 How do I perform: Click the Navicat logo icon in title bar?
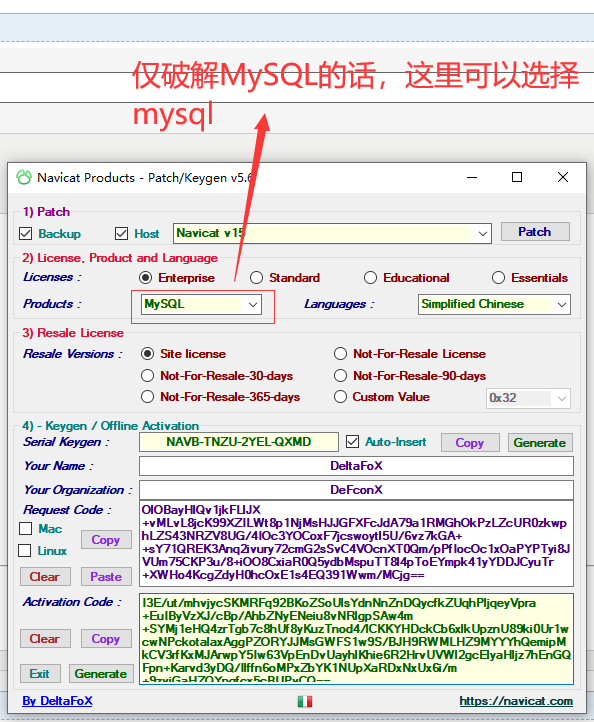click(x=24, y=177)
